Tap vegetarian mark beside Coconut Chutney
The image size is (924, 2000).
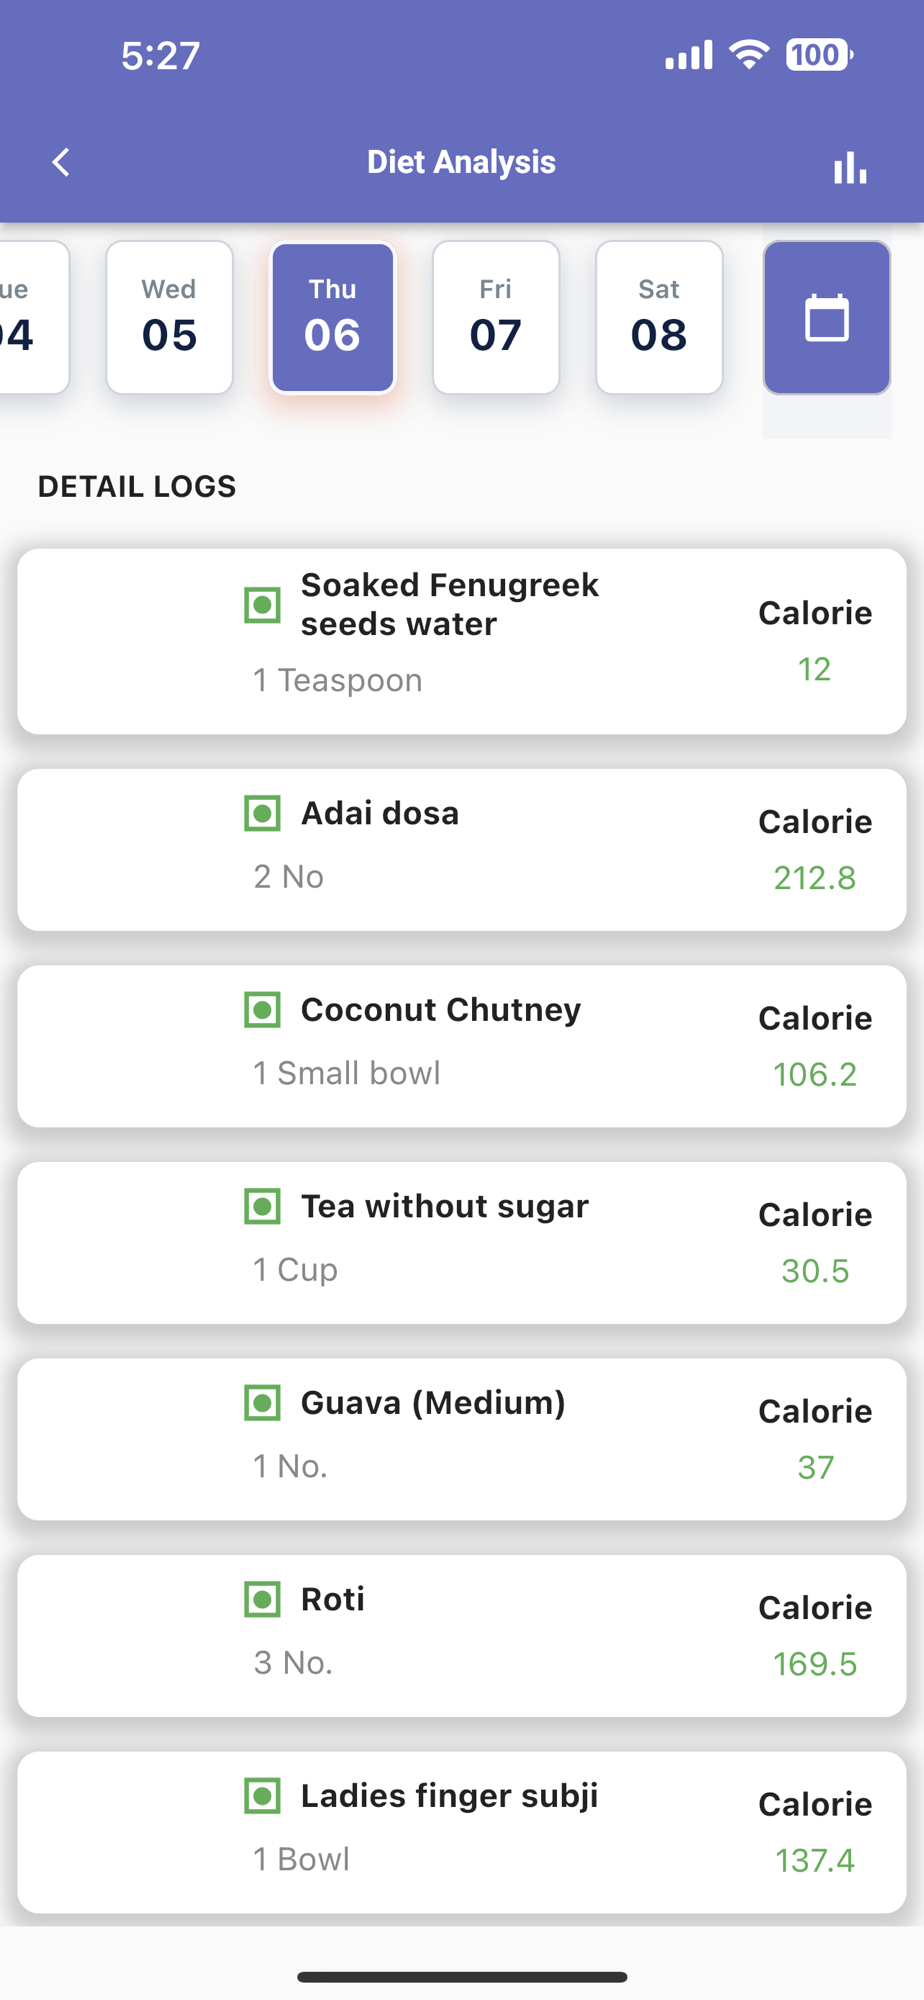click(x=263, y=1010)
